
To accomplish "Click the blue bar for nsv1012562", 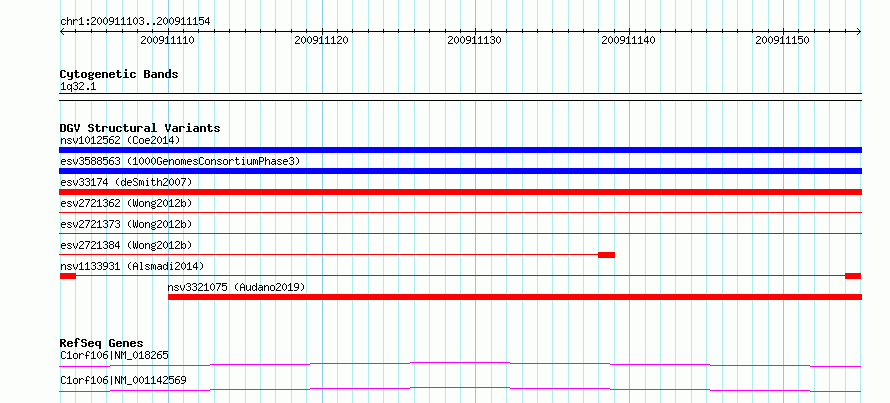I will [x=460, y=150].
